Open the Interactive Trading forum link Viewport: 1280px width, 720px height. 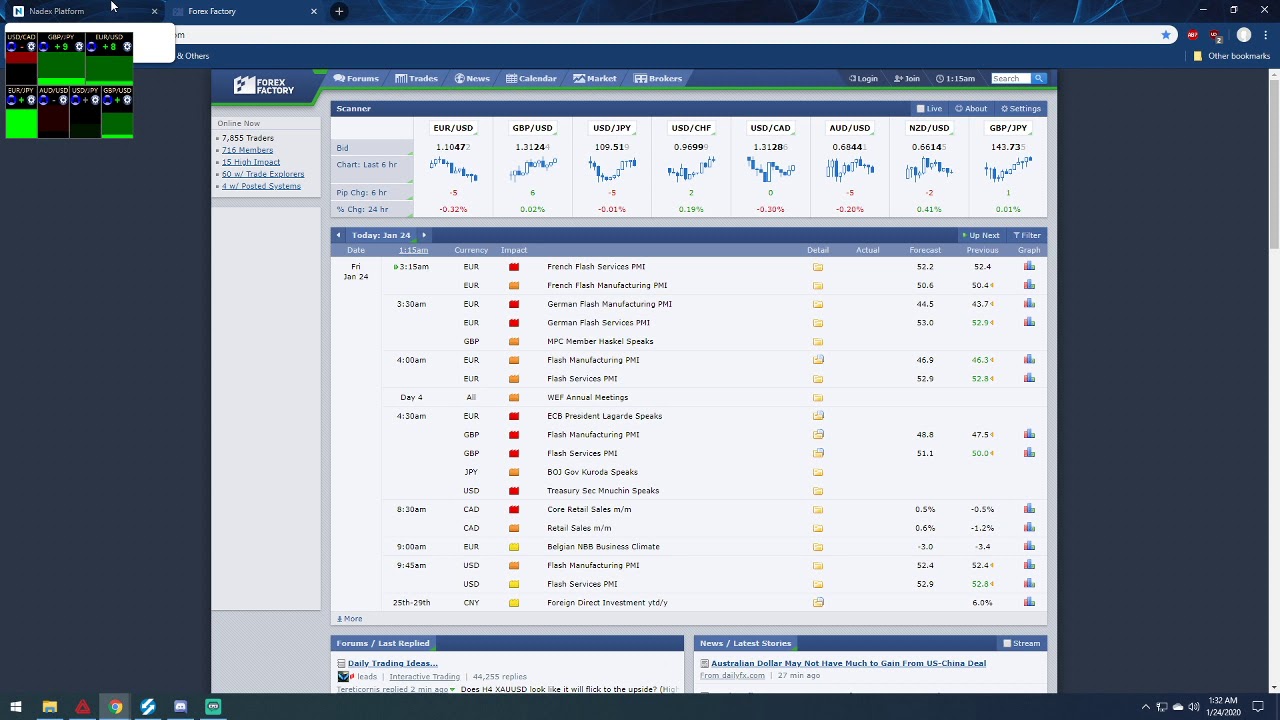tap(424, 677)
